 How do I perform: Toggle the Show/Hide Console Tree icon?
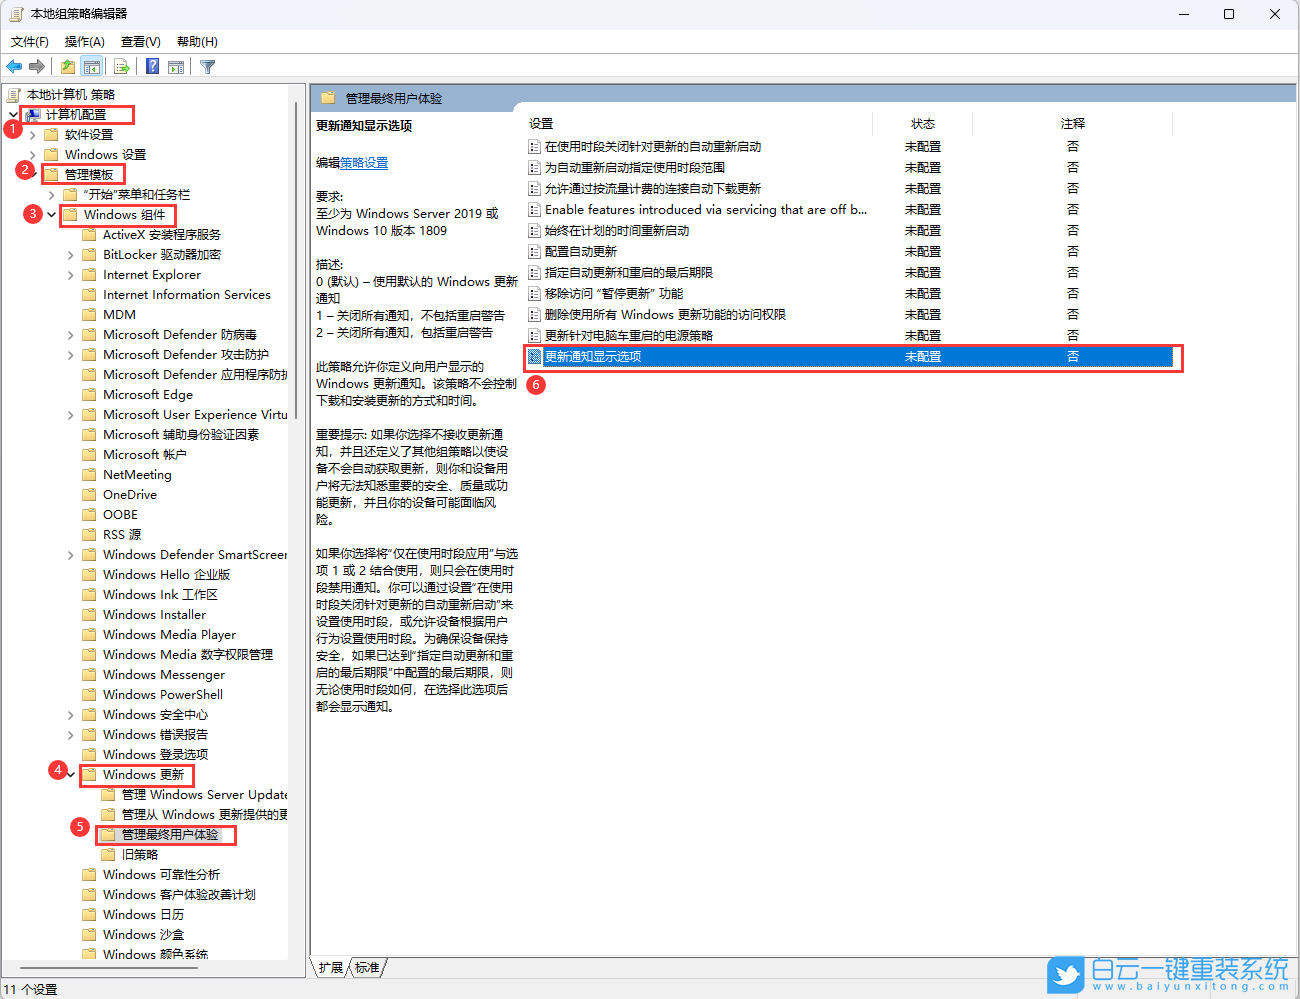(x=92, y=66)
